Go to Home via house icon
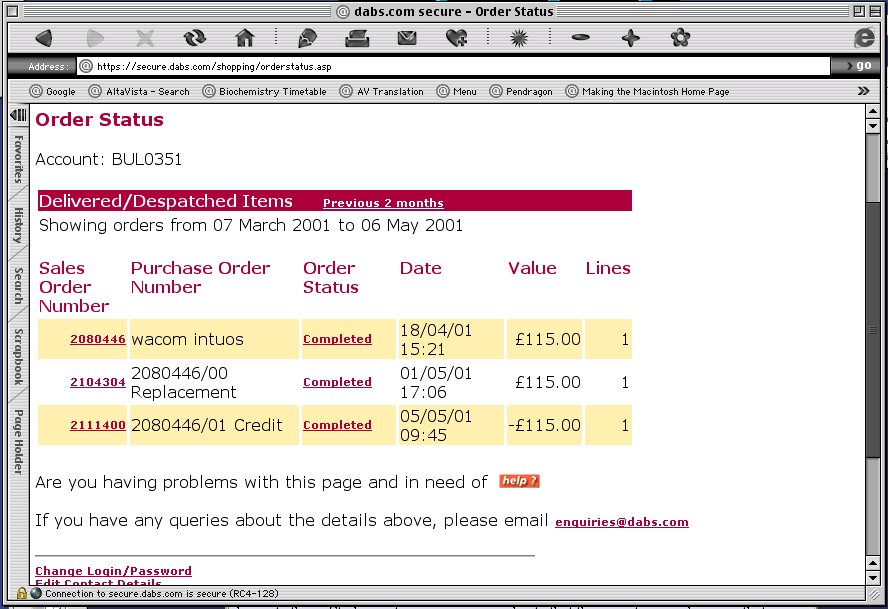Viewport: 888px width, 609px height. click(x=245, y=39)
